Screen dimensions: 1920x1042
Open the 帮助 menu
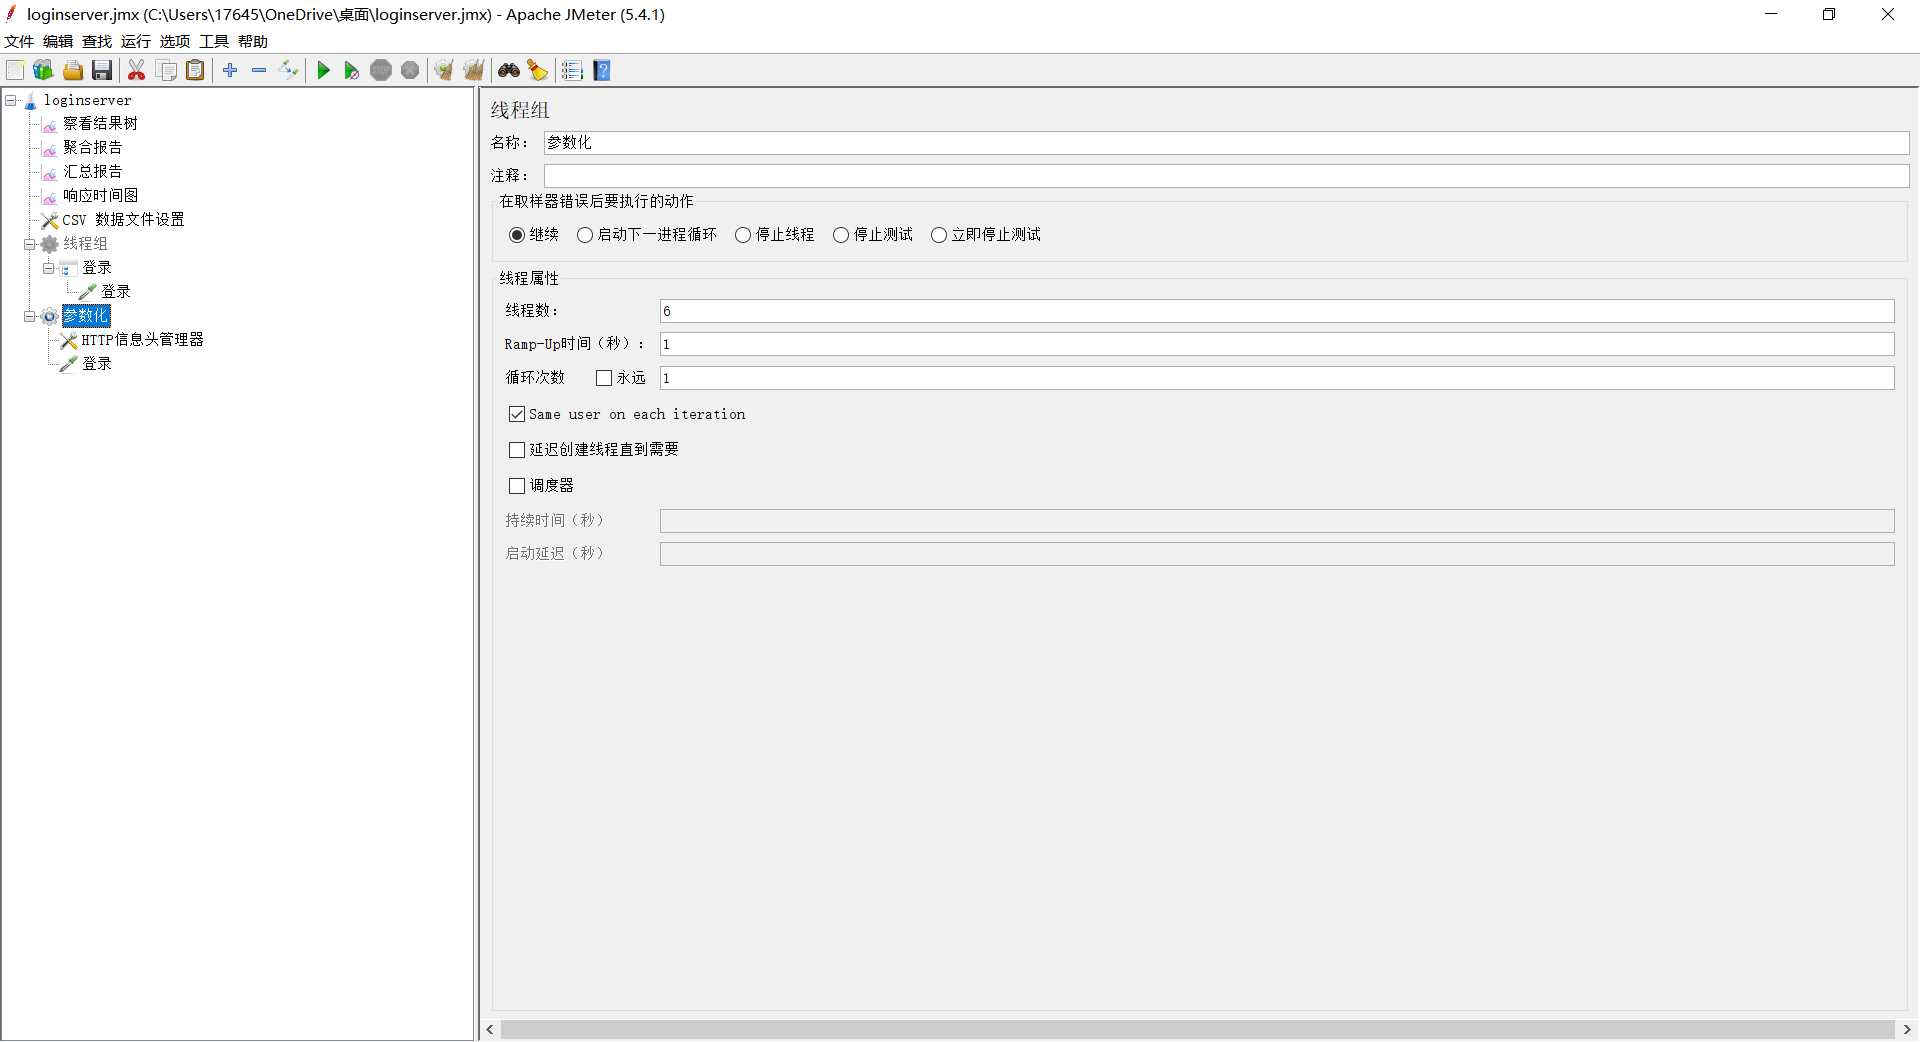pyautogui.click(x=253, y=41)
